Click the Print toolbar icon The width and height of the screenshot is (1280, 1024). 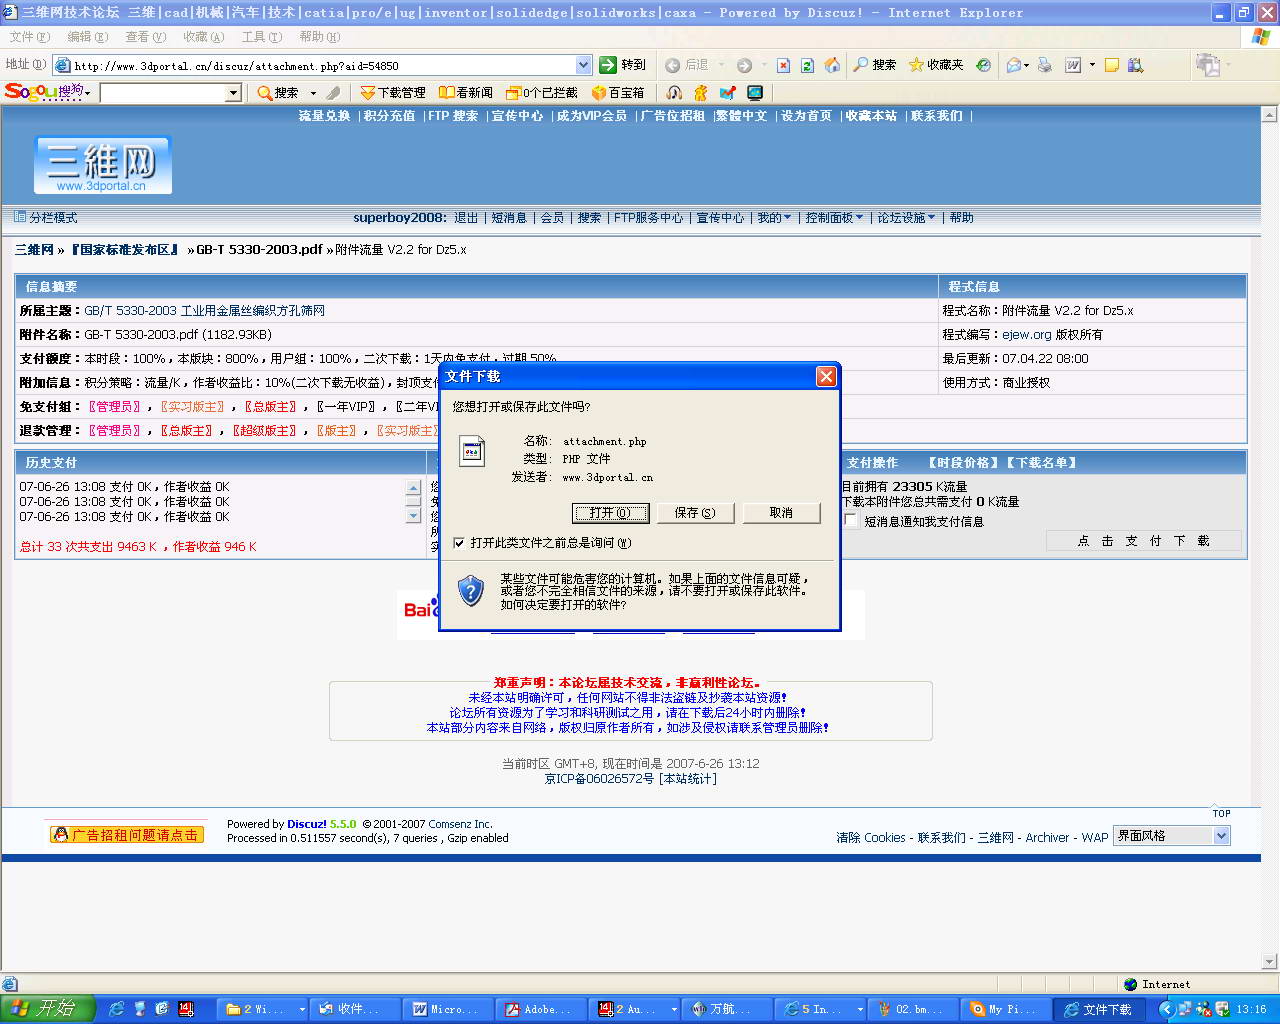(x=1044, y=65)
